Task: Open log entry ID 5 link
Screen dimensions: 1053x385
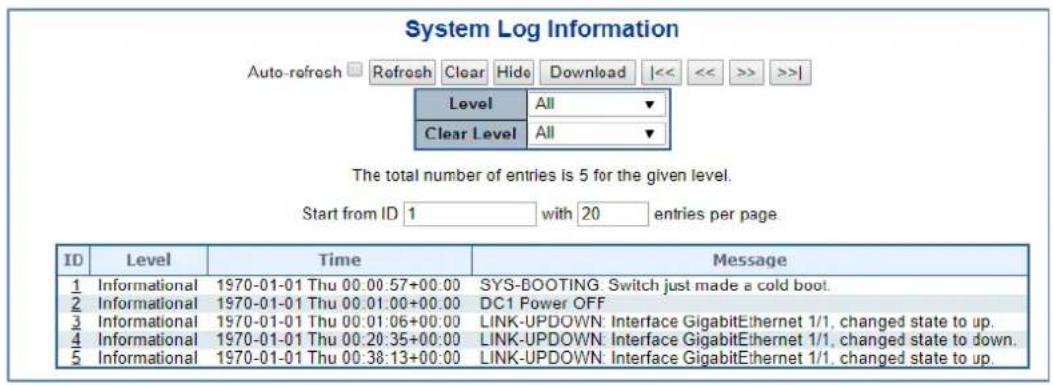Action: (76, 357)
